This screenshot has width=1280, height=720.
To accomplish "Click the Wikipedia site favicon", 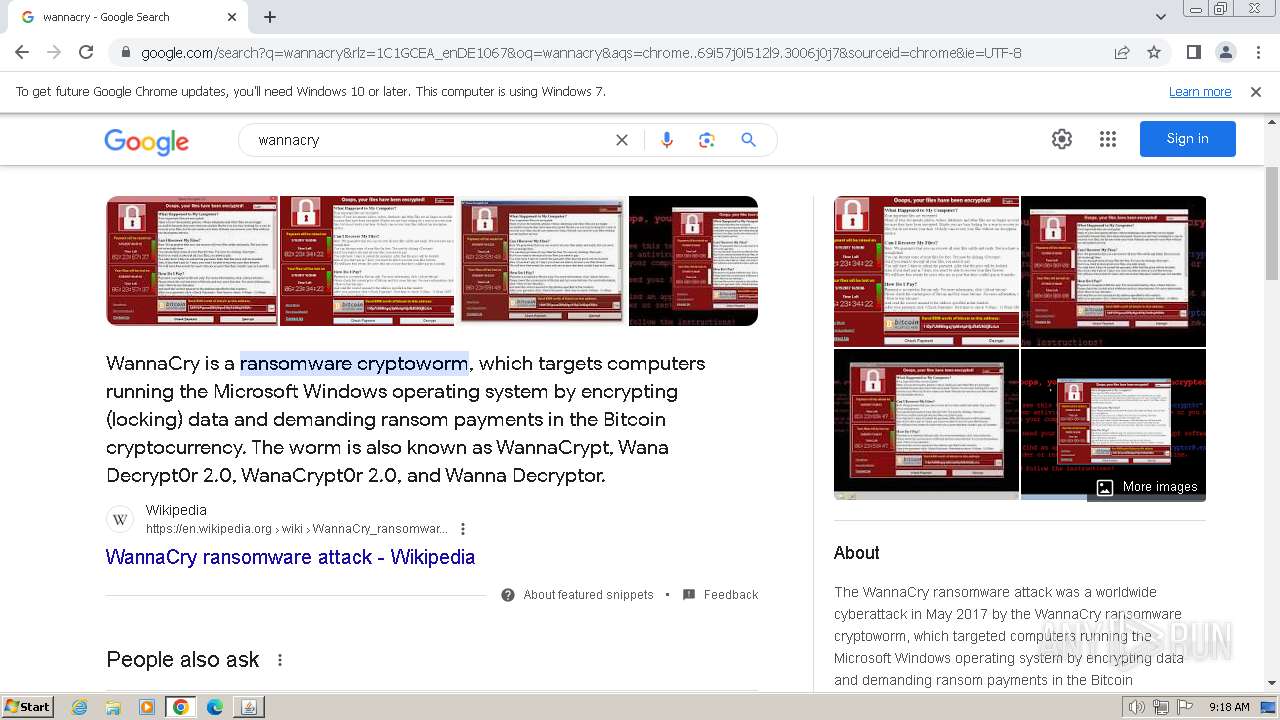I will coord(120,519).
